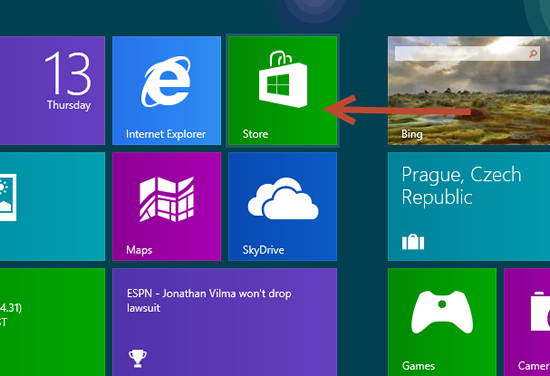Click the Internet Explorer 'e' logo

pyautogui.click(x=166, y=81)
